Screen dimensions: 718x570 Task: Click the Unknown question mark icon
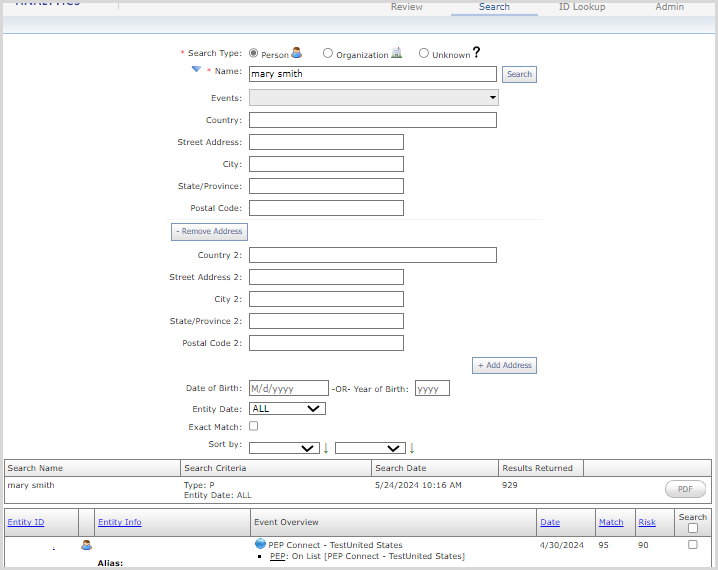point(476,52)
